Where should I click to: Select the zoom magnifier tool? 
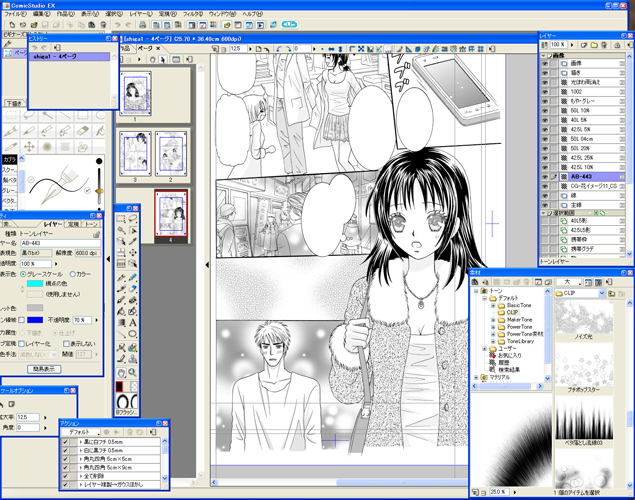(x=132, y=372)
